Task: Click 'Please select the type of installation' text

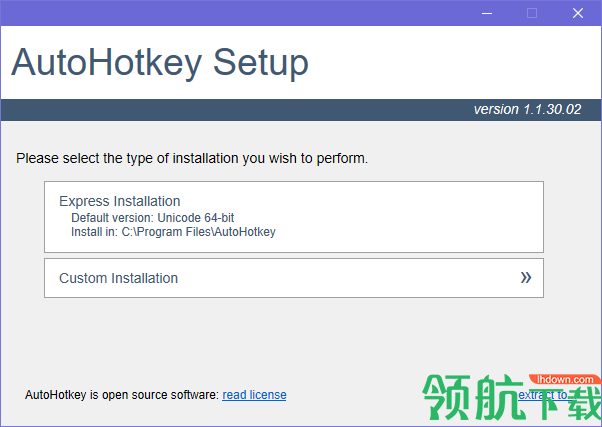Action: pos(192,158)
